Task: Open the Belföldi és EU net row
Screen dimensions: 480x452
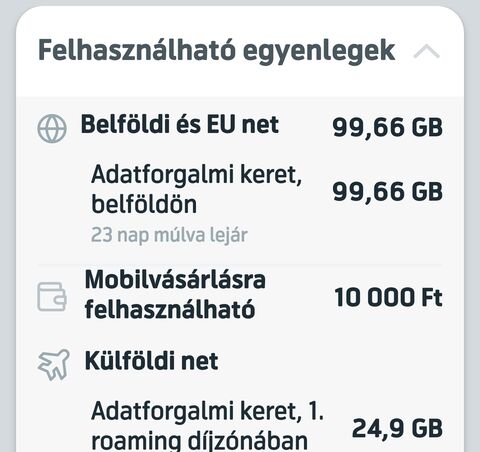Action: 240,127
